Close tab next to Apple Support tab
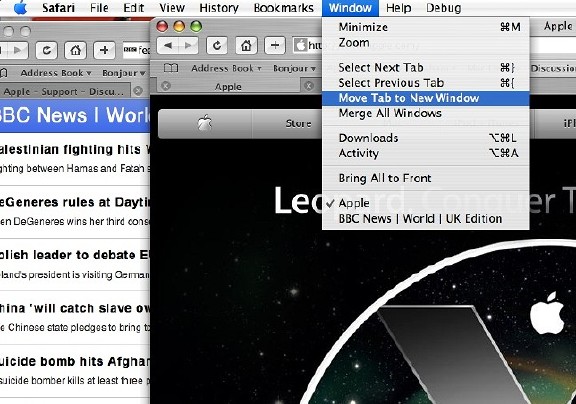Viewport: 576px width, 404px height. pos(138,91)
